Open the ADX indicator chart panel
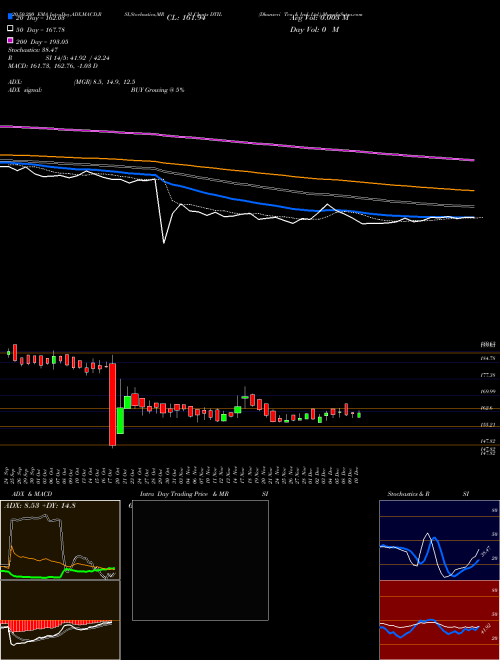 point(60,540)
